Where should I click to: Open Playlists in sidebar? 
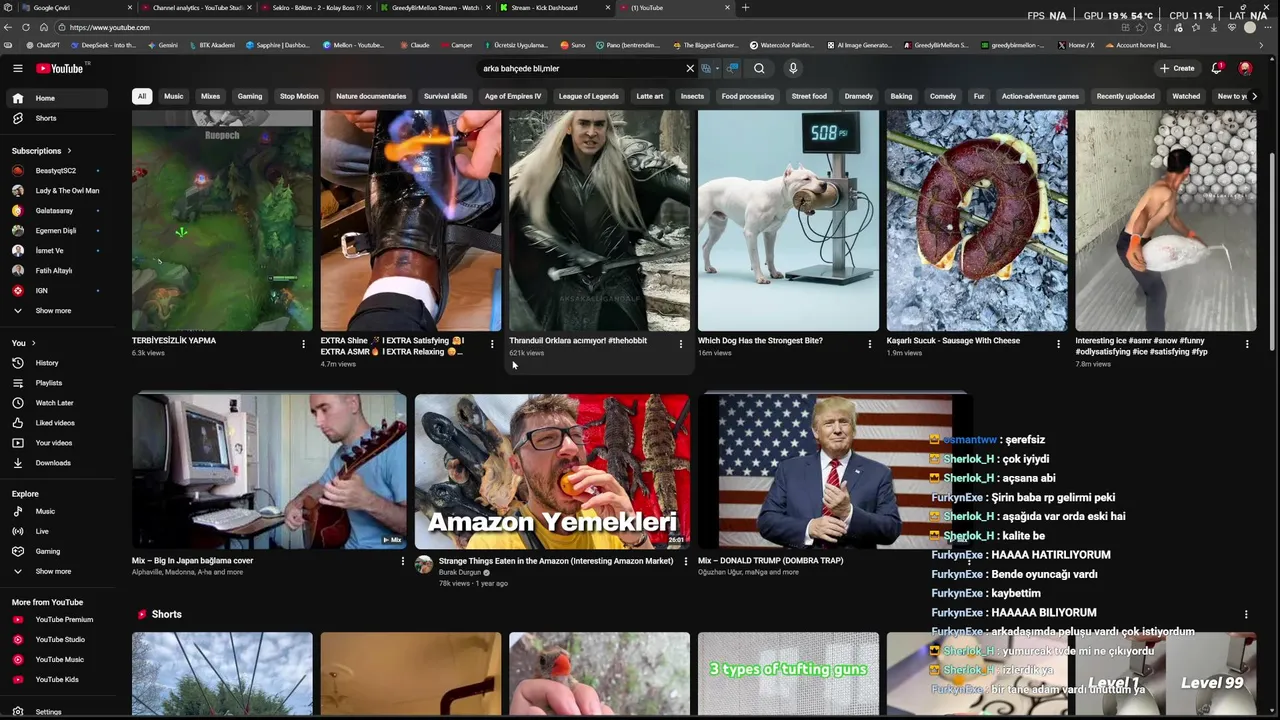point(59,383)
